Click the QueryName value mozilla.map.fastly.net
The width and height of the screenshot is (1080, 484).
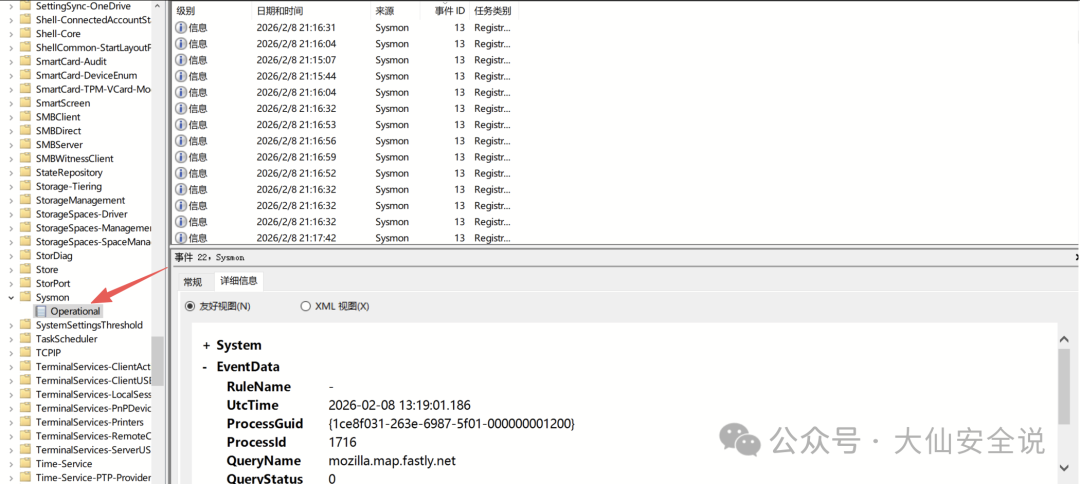coord(392,461)
